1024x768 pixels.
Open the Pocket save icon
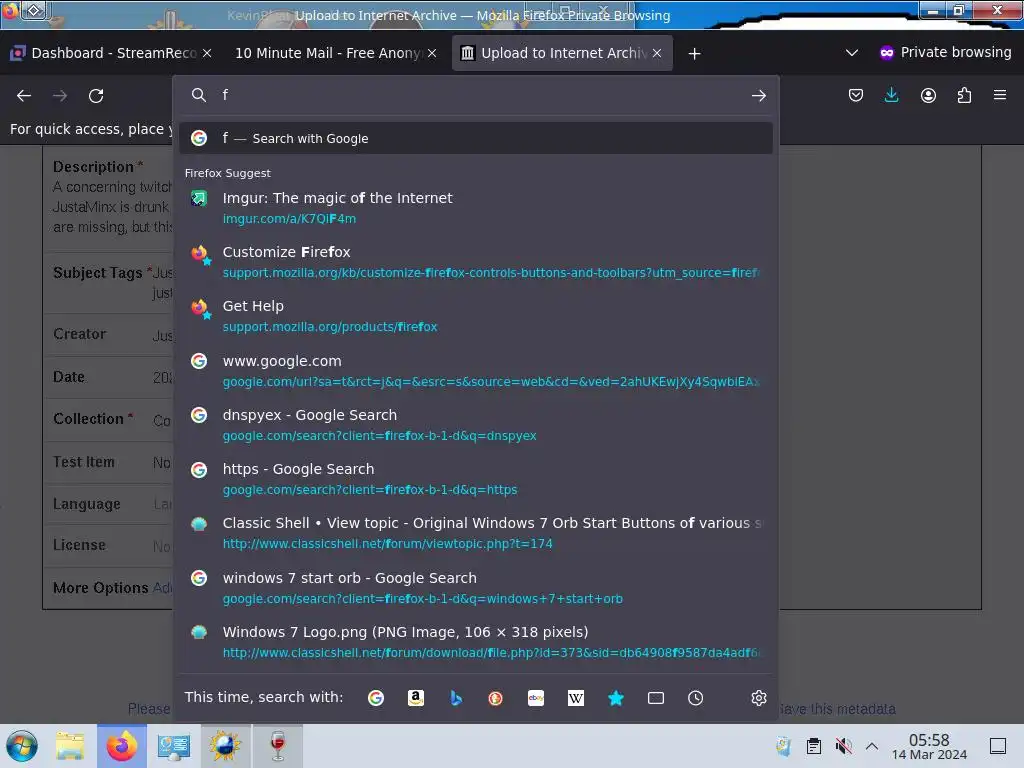tap(856, 95)
